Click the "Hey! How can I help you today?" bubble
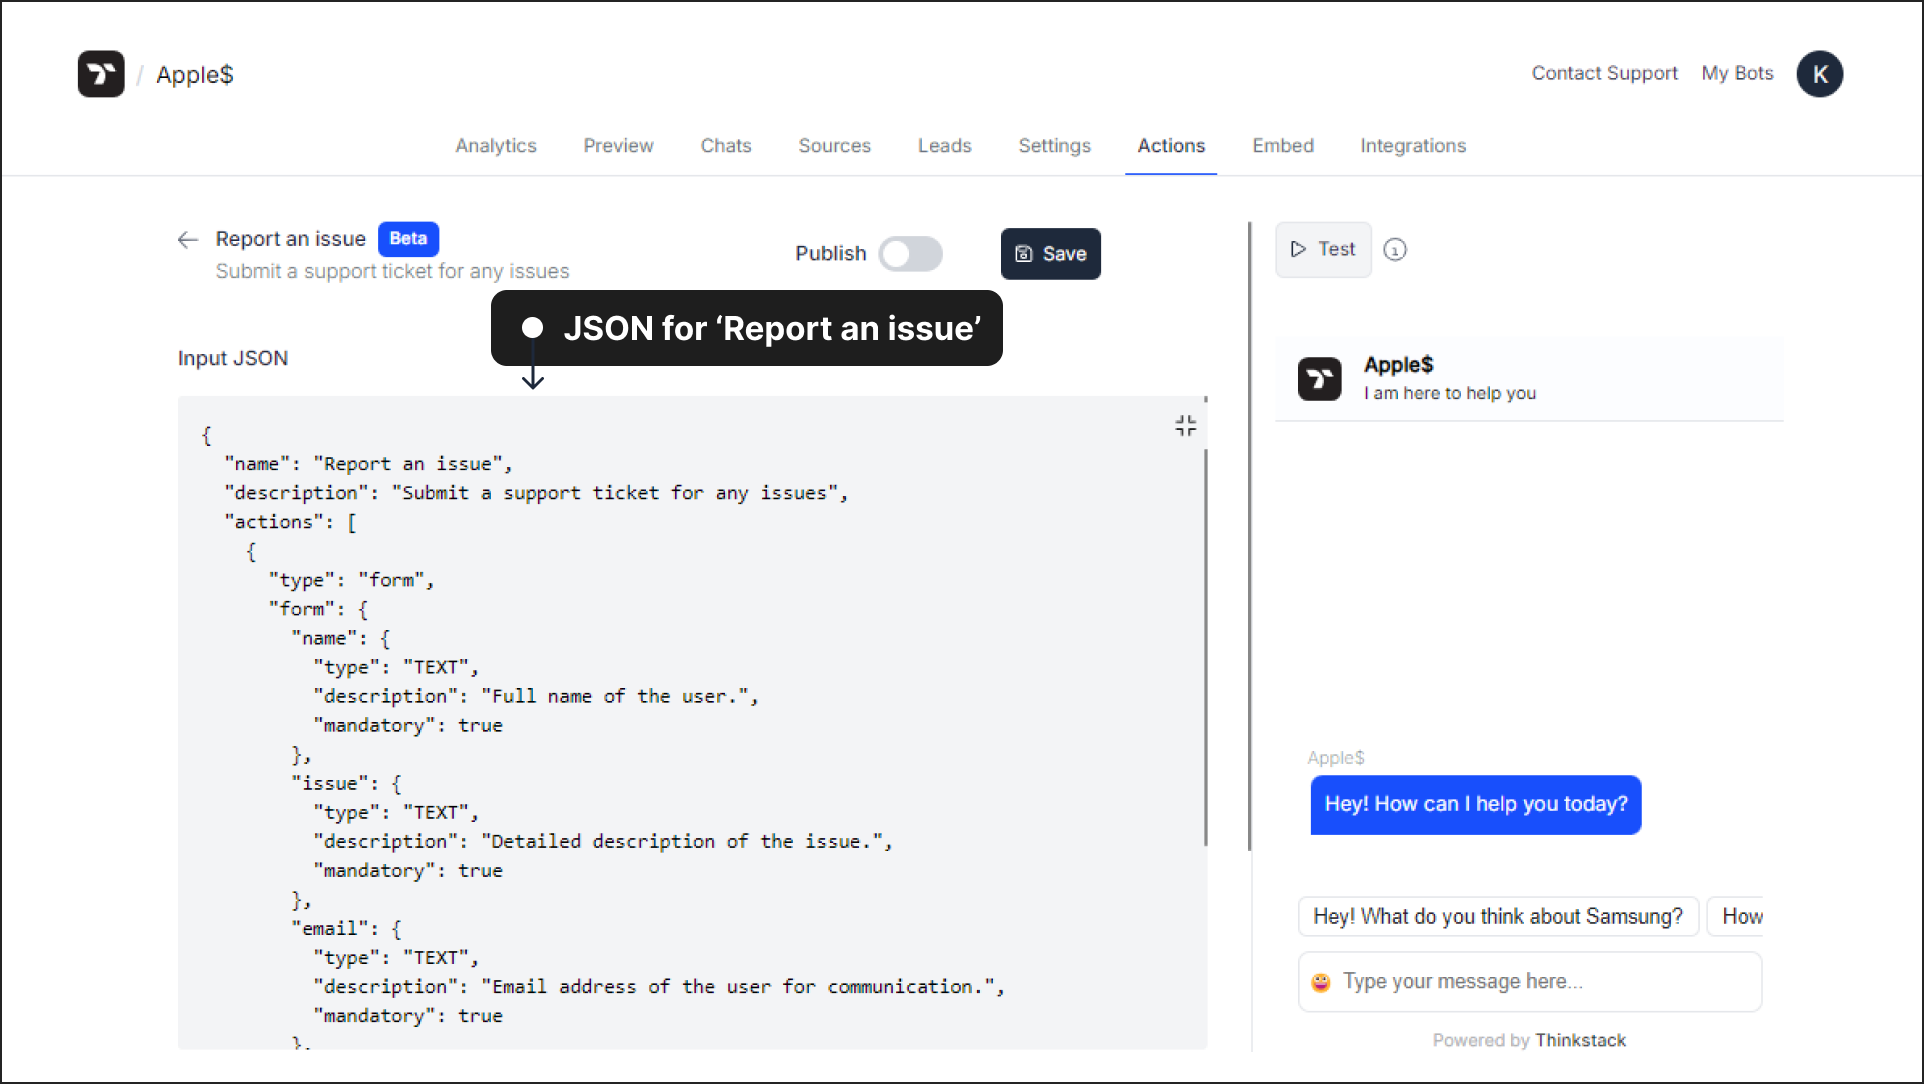Screen dimensions: 1924x1084 [1475, 805]
